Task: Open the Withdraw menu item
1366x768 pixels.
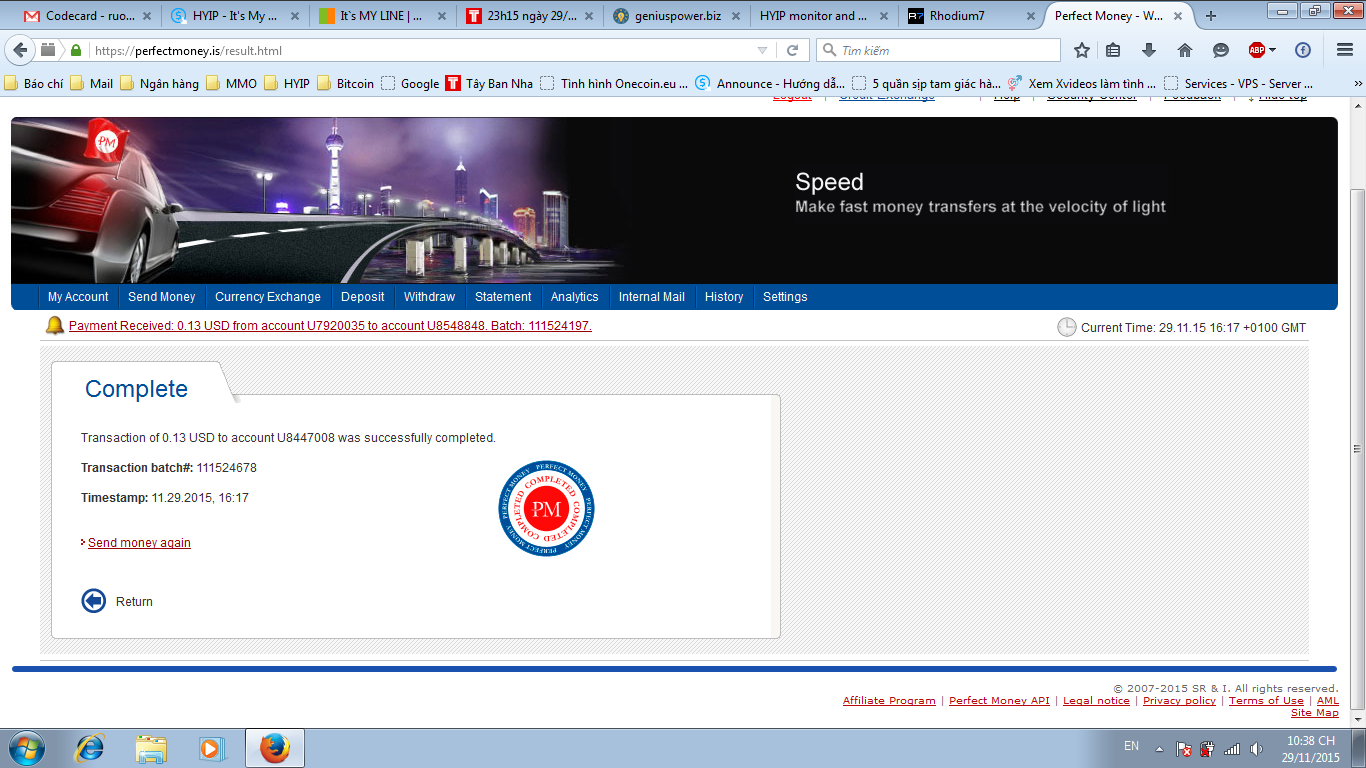Action: coord(430,297)
